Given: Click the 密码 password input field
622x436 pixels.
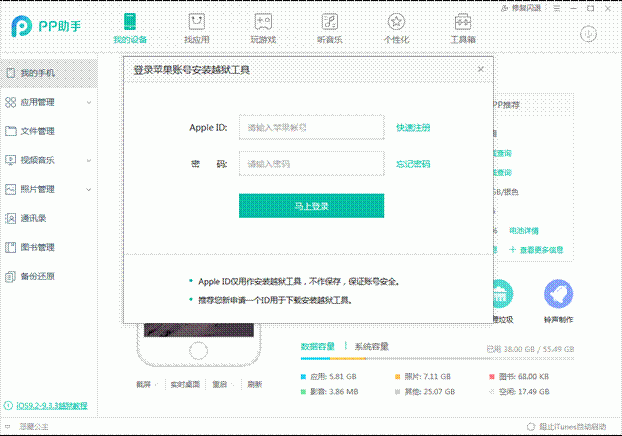Looking at the screenshot, I should pos(311,163).
